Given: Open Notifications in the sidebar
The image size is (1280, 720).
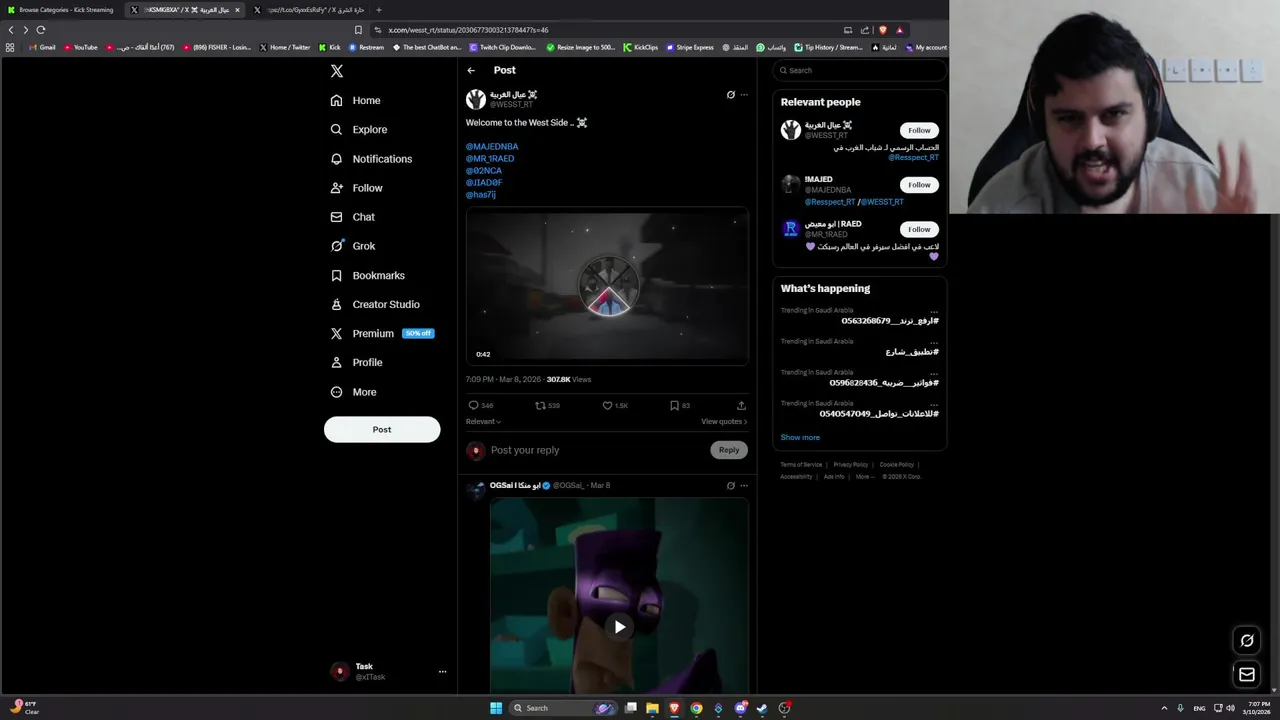Looking at the screenshot, I should (x=371, y=159).
